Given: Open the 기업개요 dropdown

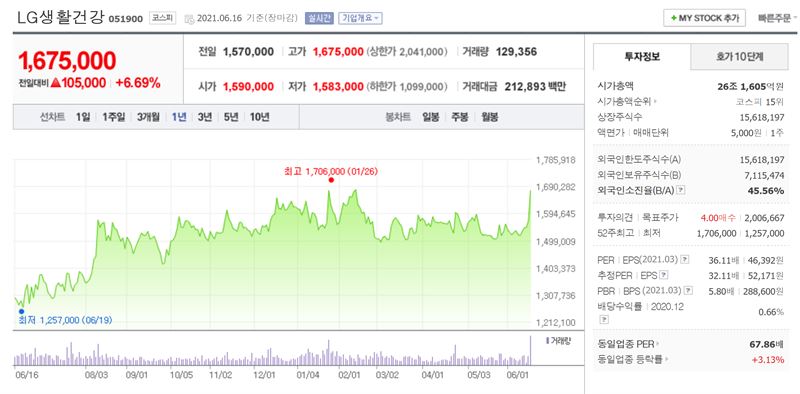Looking at the screenshot, I should (360, 18).
